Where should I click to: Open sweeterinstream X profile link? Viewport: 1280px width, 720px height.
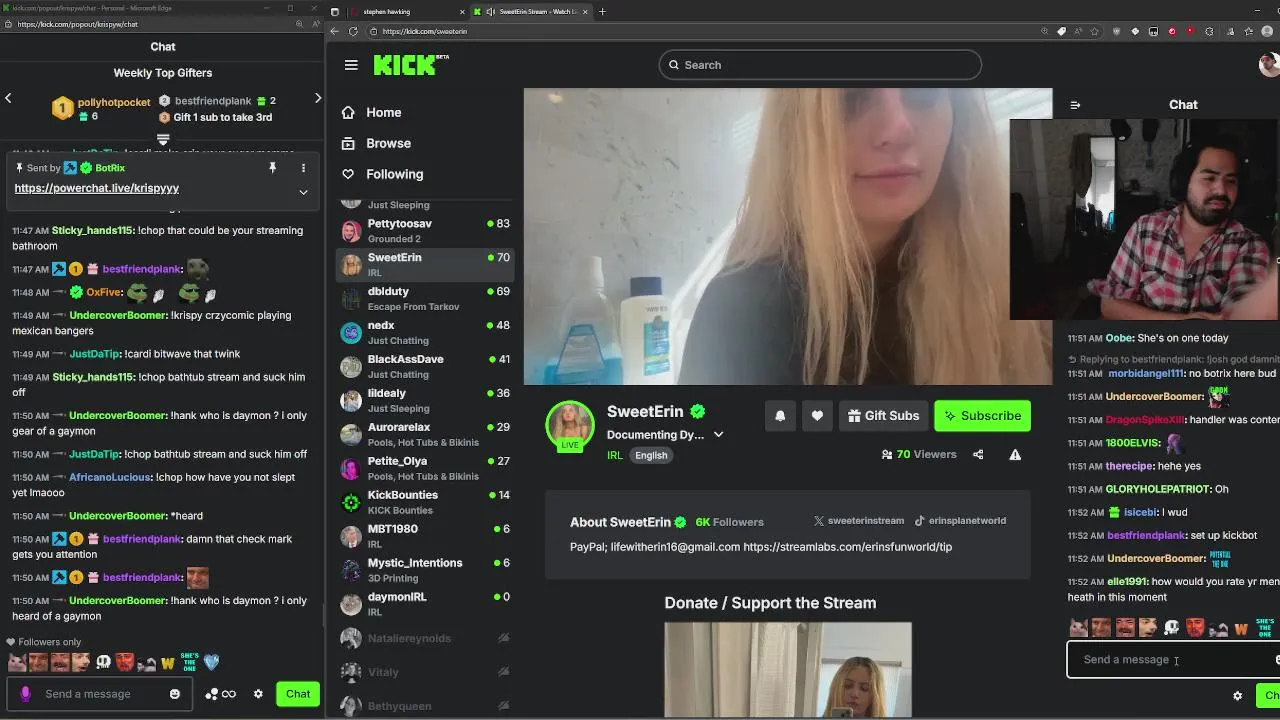pos(858,521)
